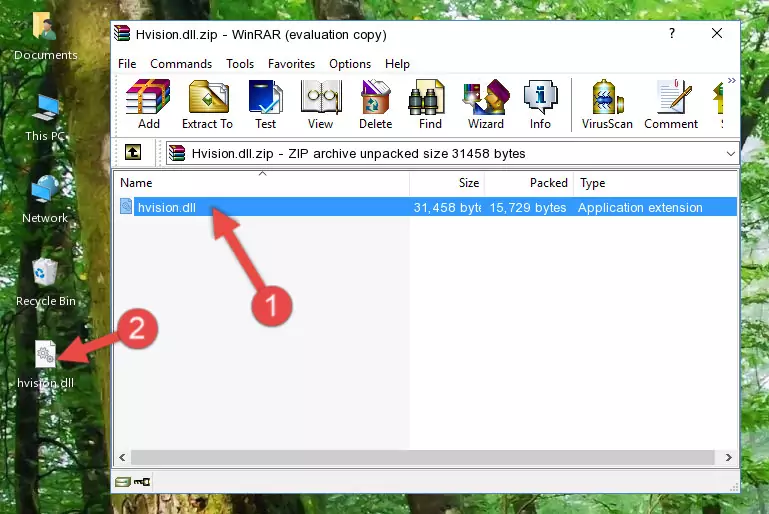Open the File menu
The image size is (769, 514).
pyautogui.click(x=127, y=64)
